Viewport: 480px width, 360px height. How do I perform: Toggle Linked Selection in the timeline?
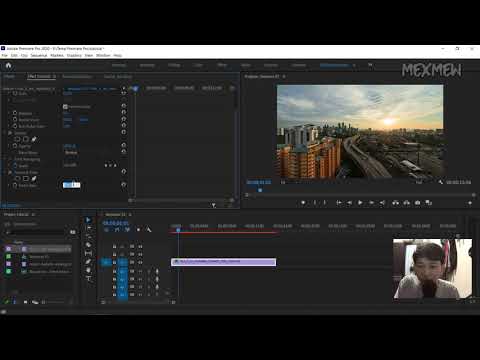pyautogui.click(x=127, y=230)
